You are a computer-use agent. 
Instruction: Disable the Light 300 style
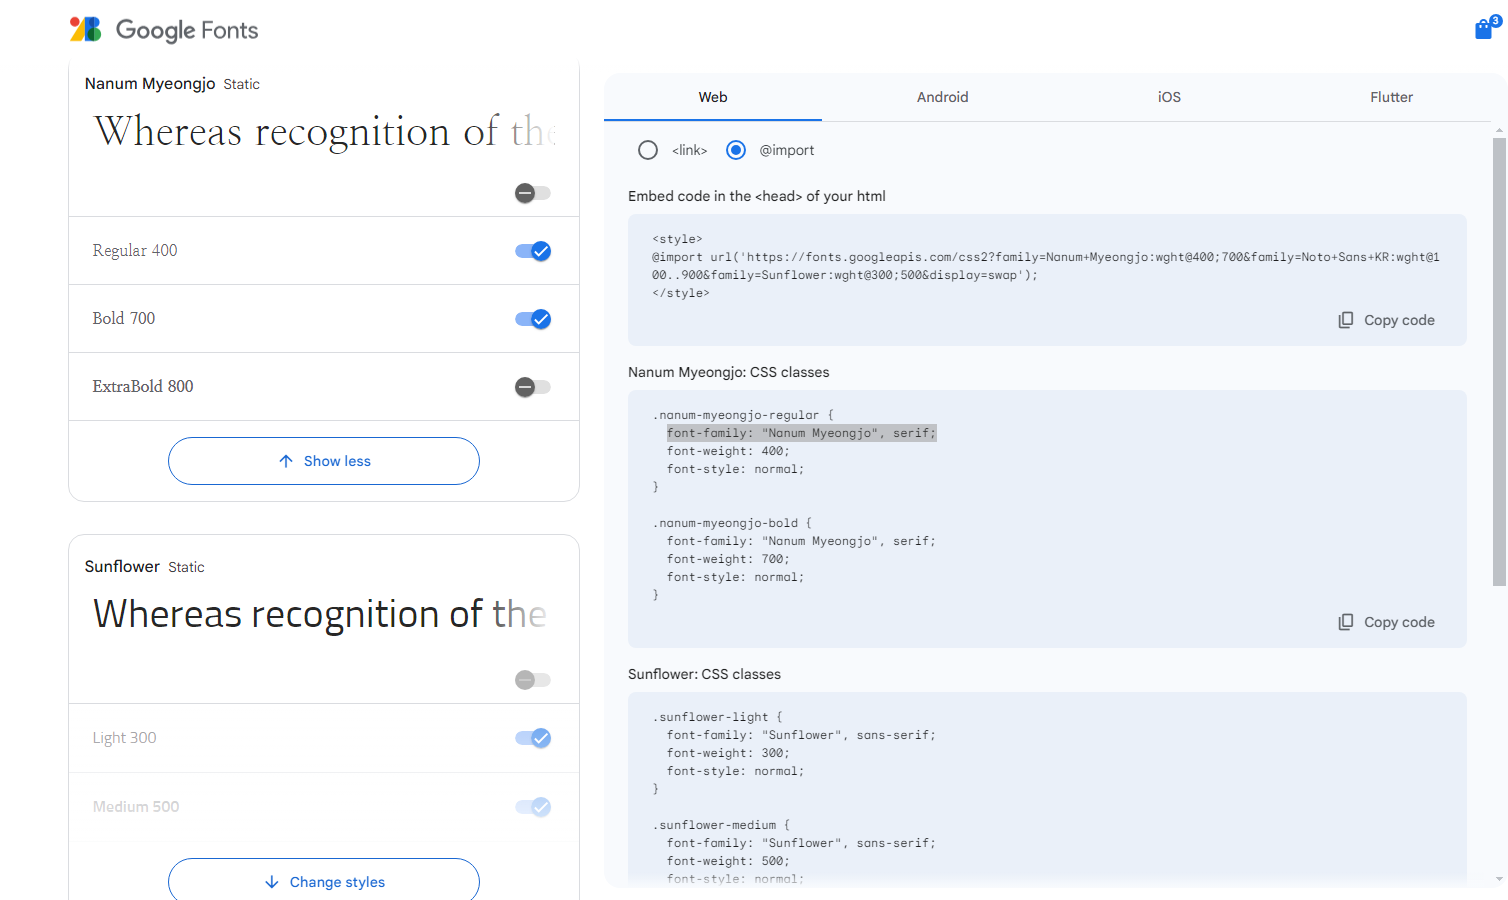click(x=533, y=738)
